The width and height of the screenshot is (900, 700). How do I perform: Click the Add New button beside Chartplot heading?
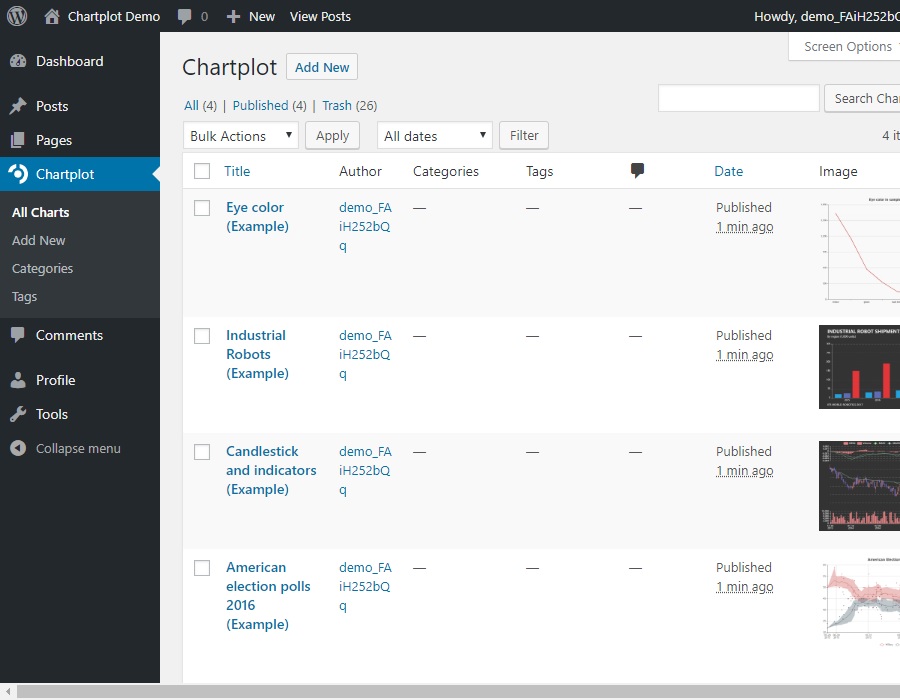tap(322, 67)
